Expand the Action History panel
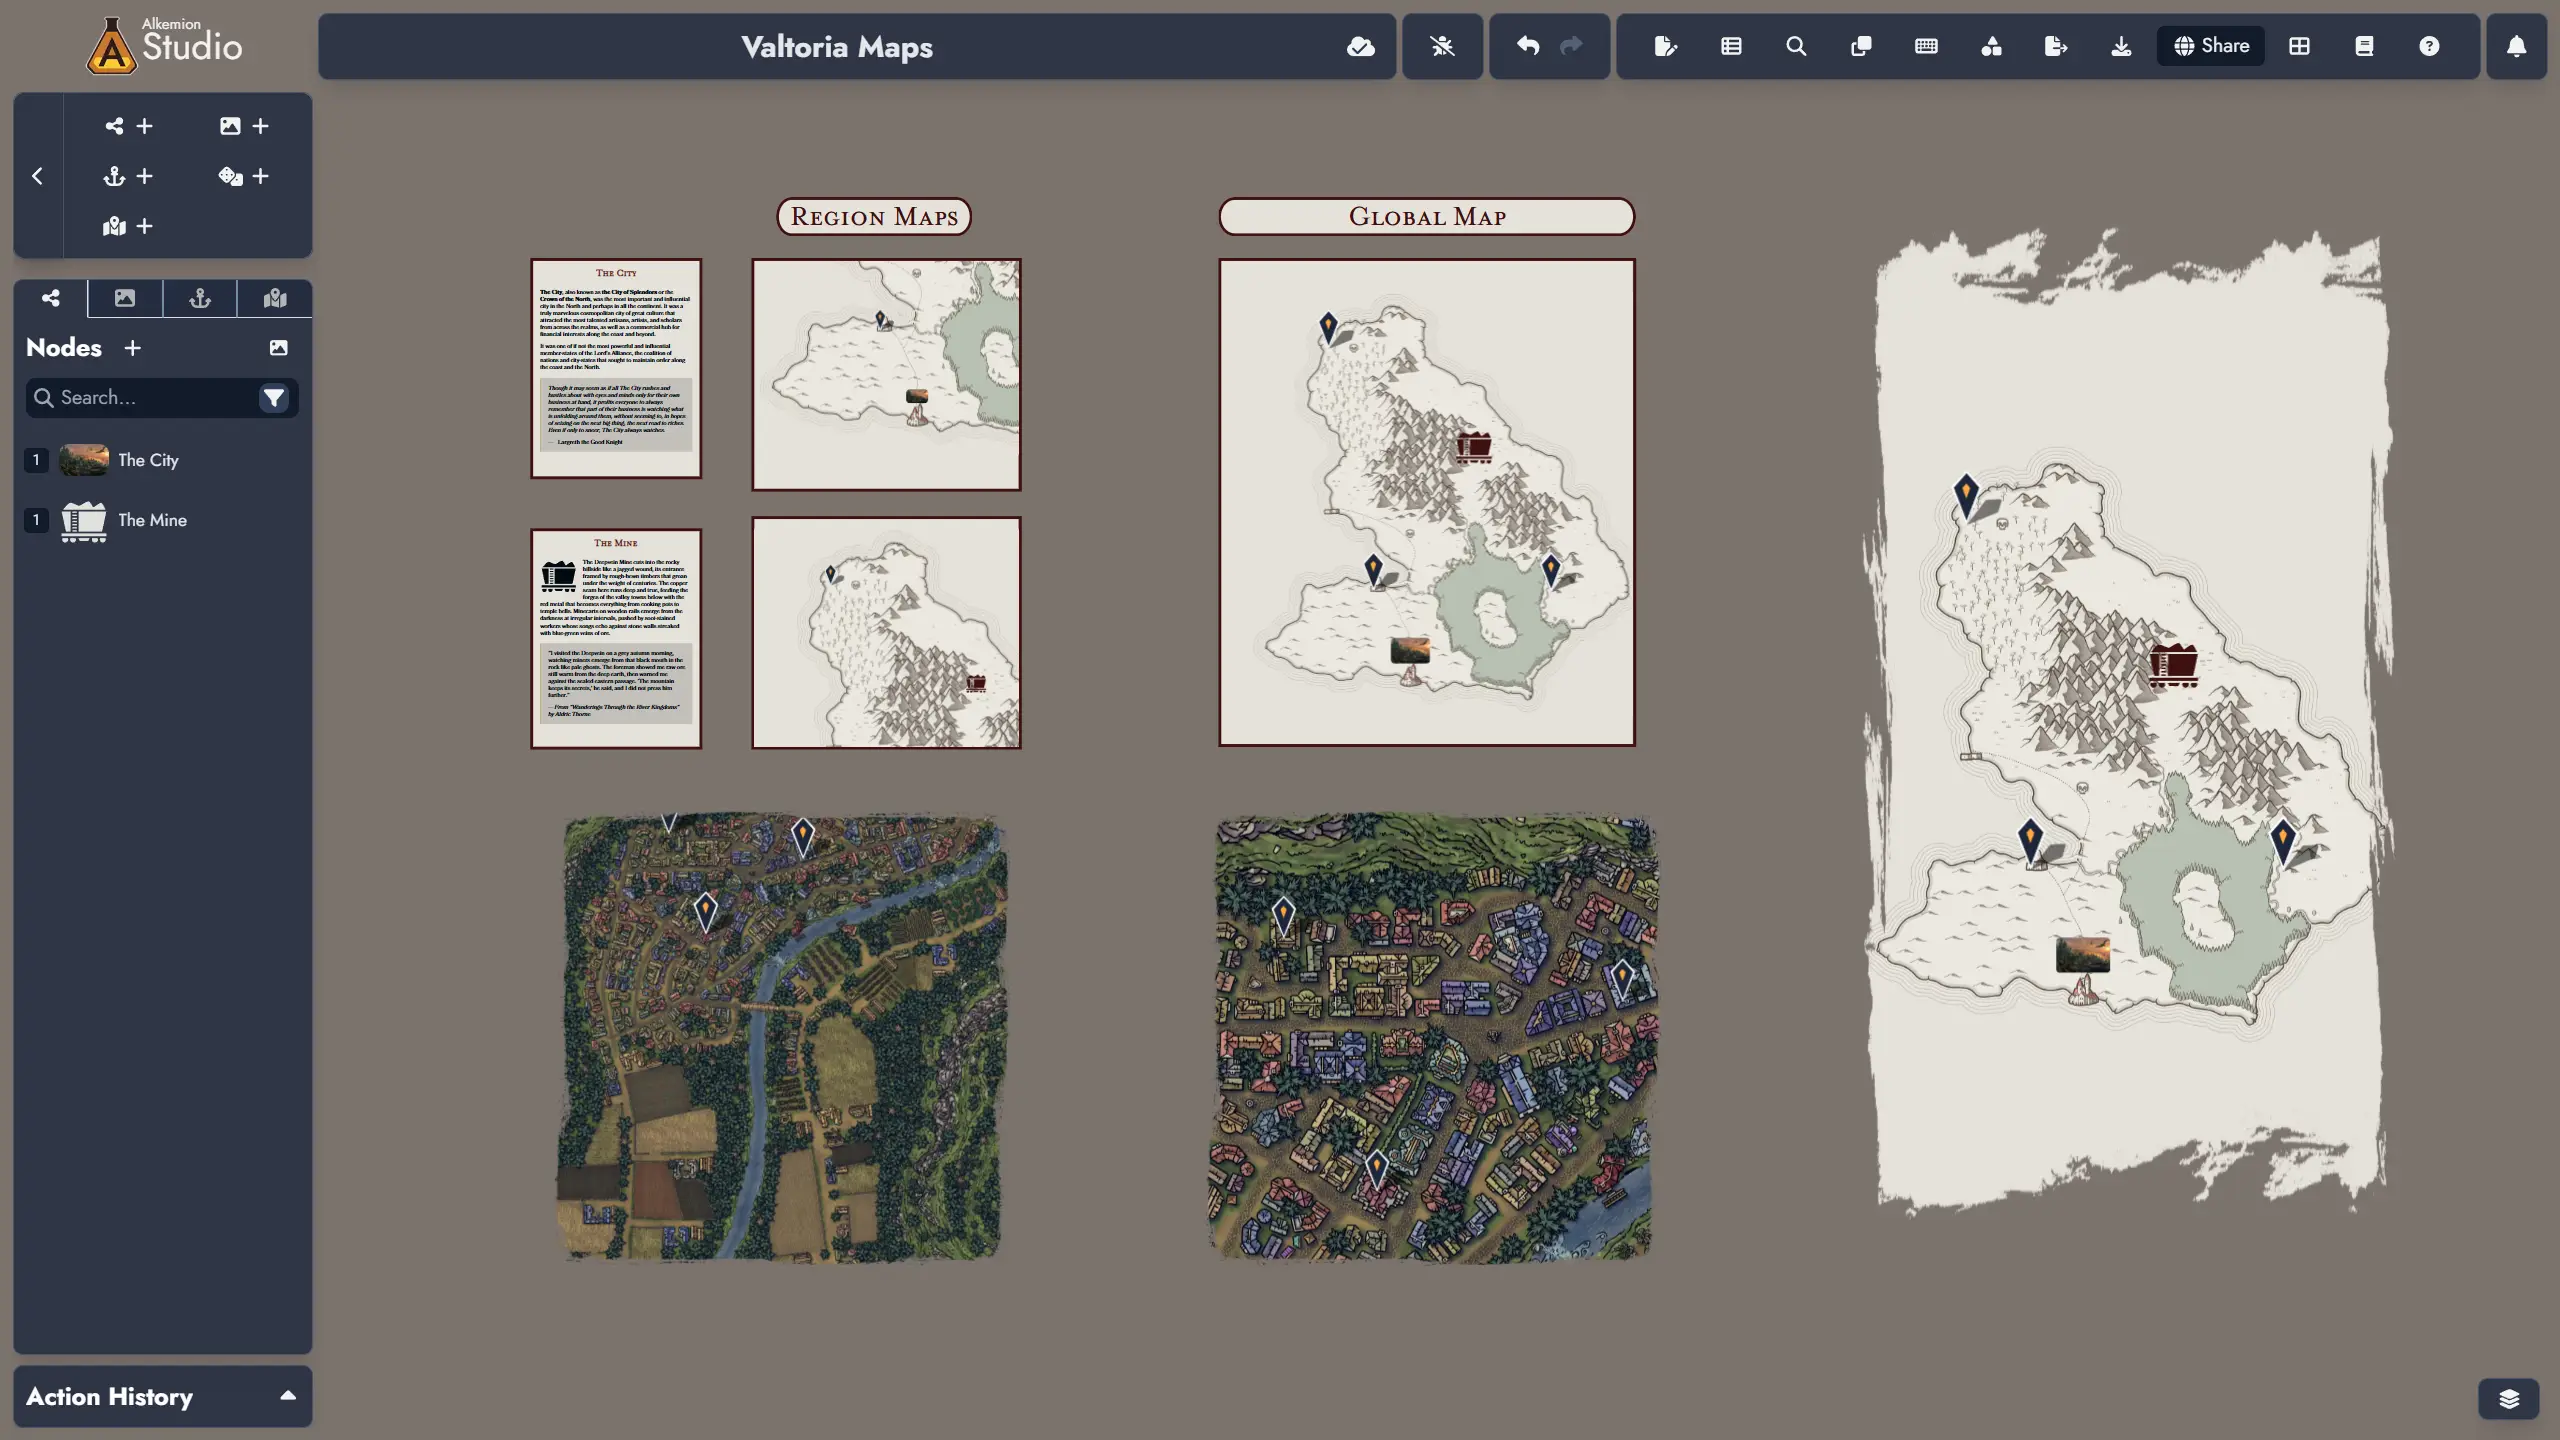2560x1440 pixels. [x=288, y=1396]
